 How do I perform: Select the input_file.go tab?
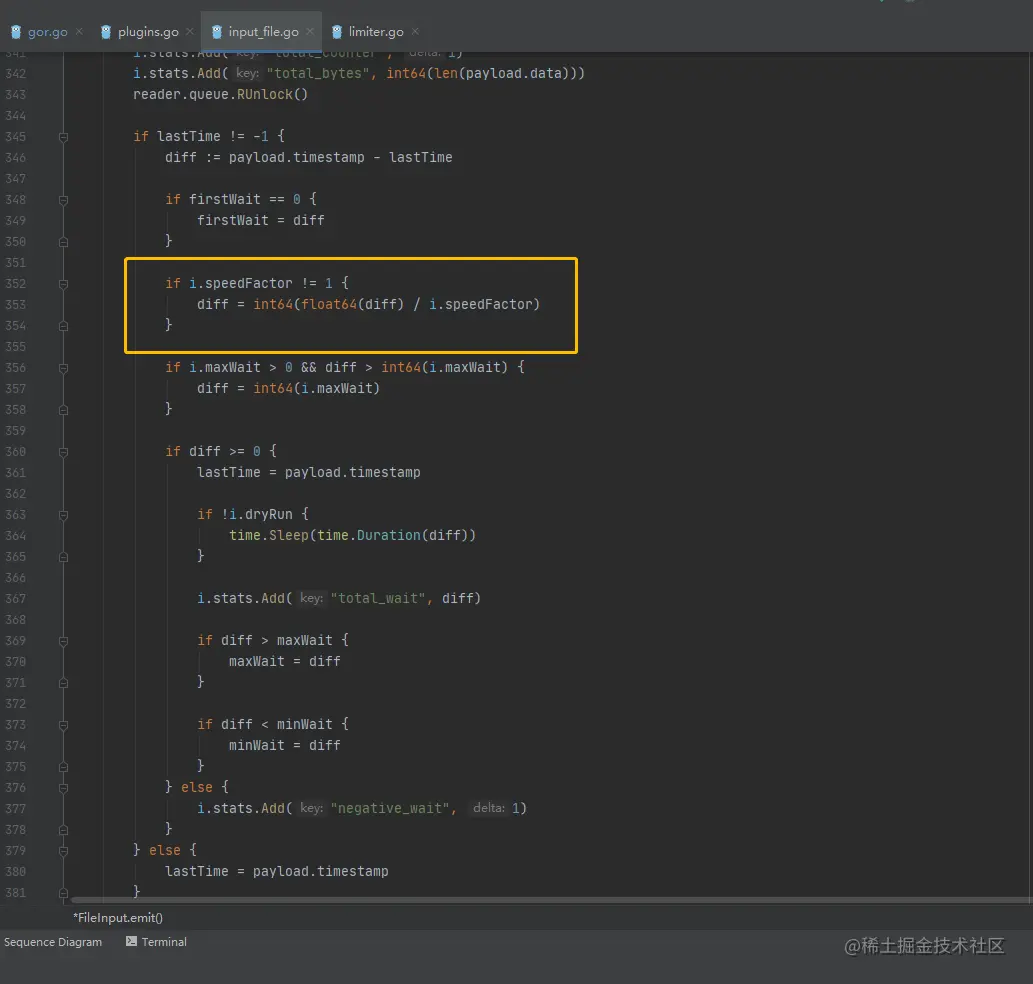264,32
